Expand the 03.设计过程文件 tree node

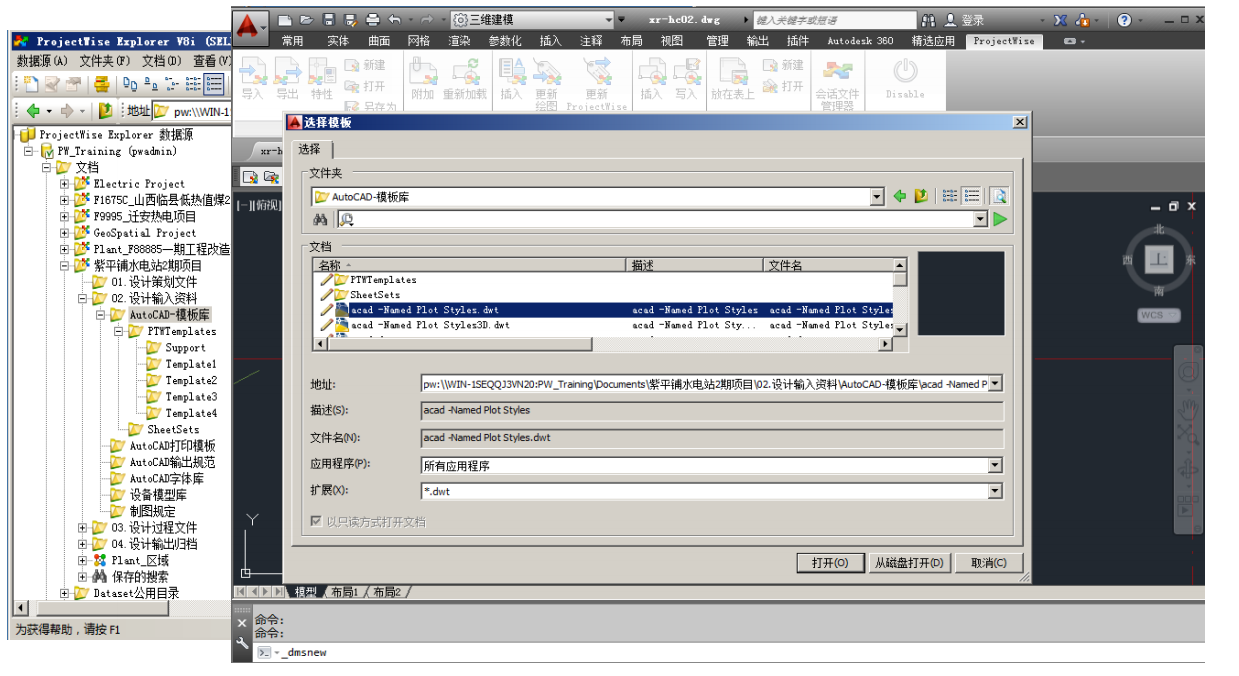tap(83, 527)
